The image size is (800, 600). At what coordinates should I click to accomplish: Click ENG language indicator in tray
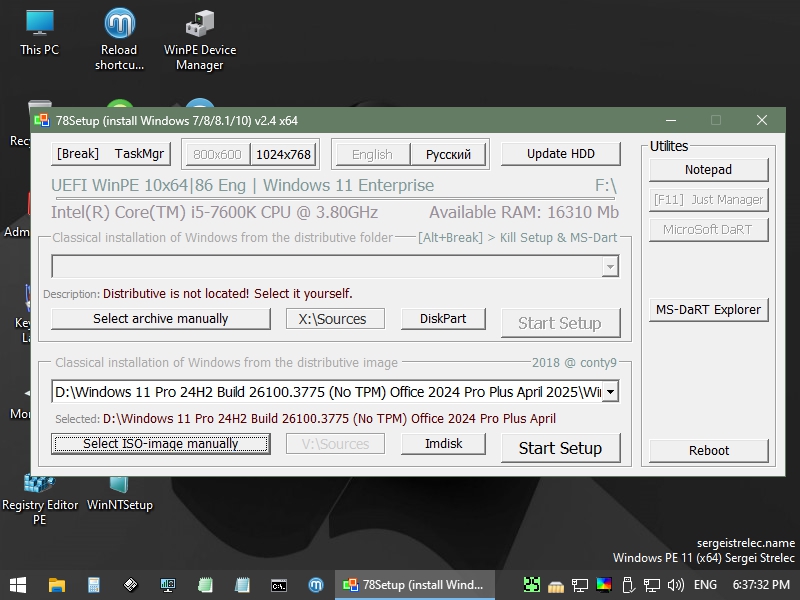705,584
